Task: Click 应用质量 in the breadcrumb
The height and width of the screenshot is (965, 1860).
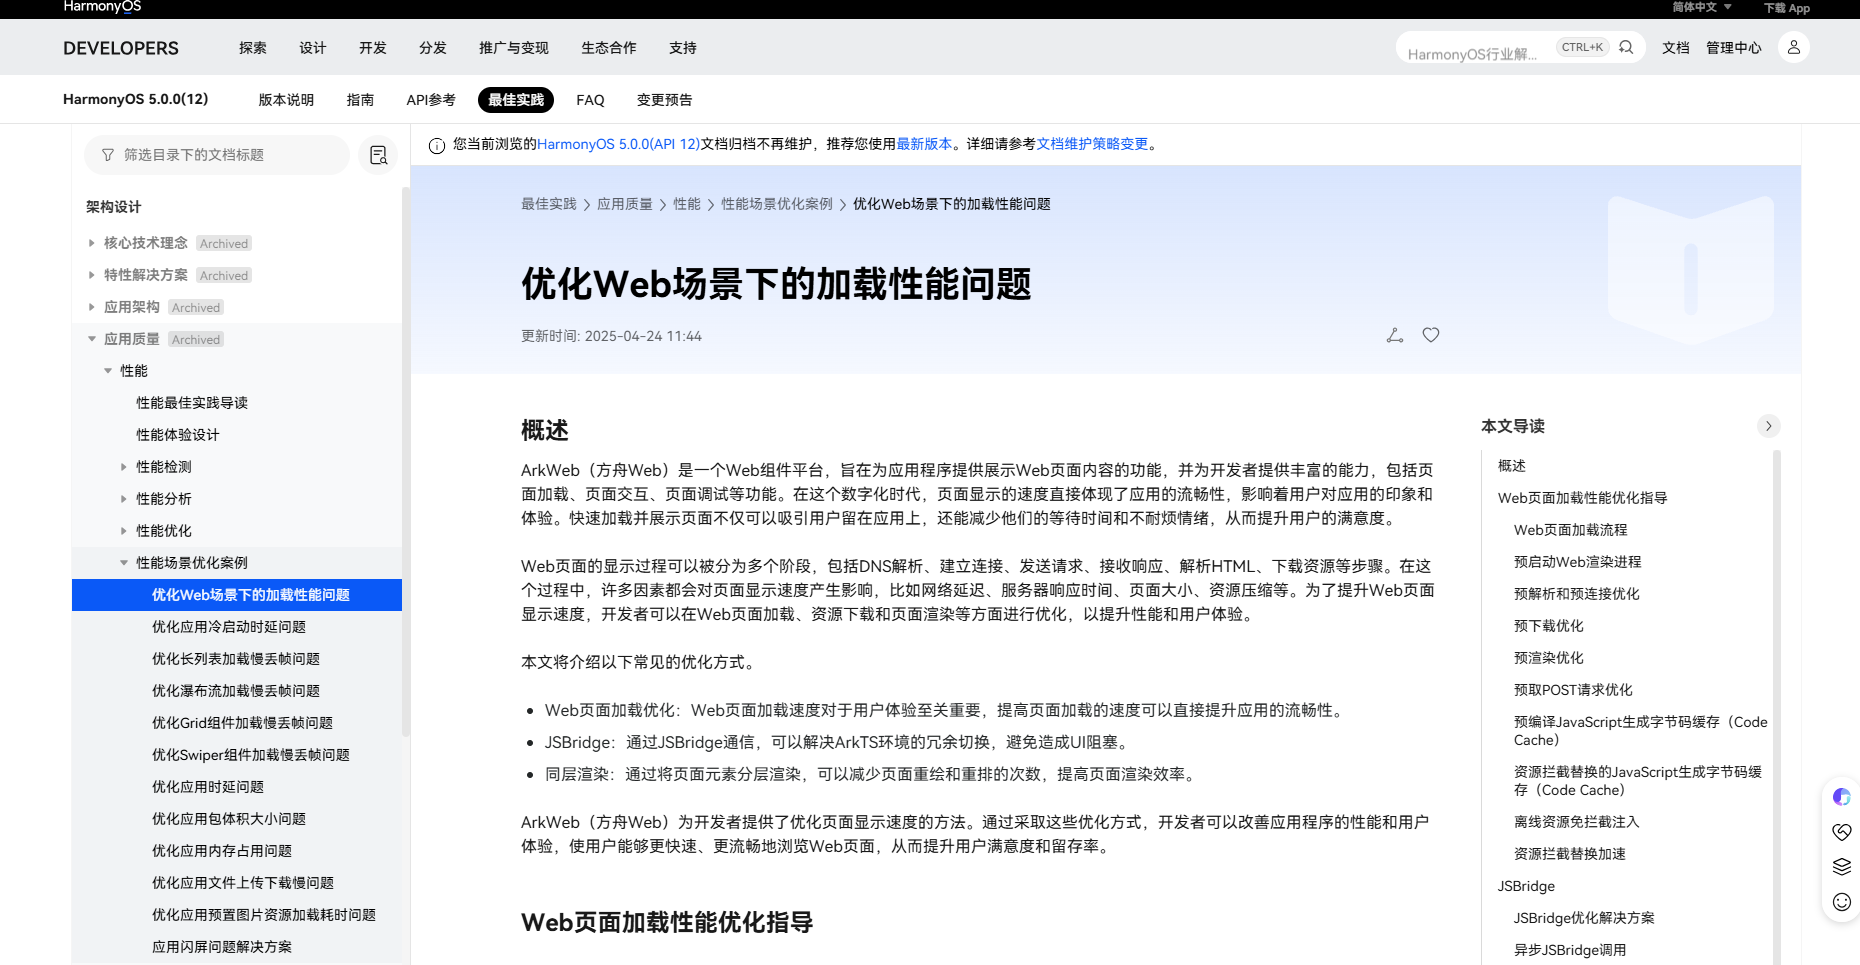Action: point(625,204)
